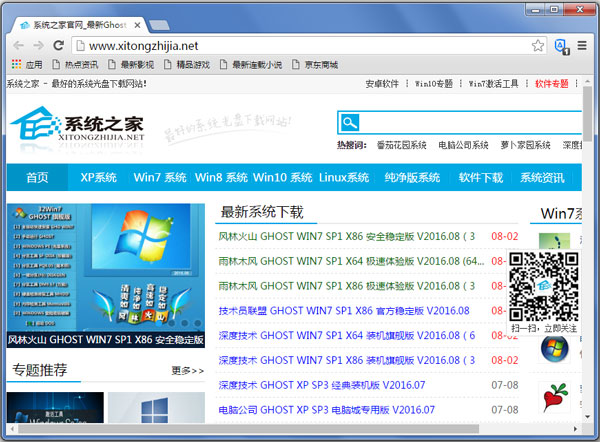Click the 激活工具 topic thumbnail
This screenshot has height=442, width=600.
tap(55, 408)
